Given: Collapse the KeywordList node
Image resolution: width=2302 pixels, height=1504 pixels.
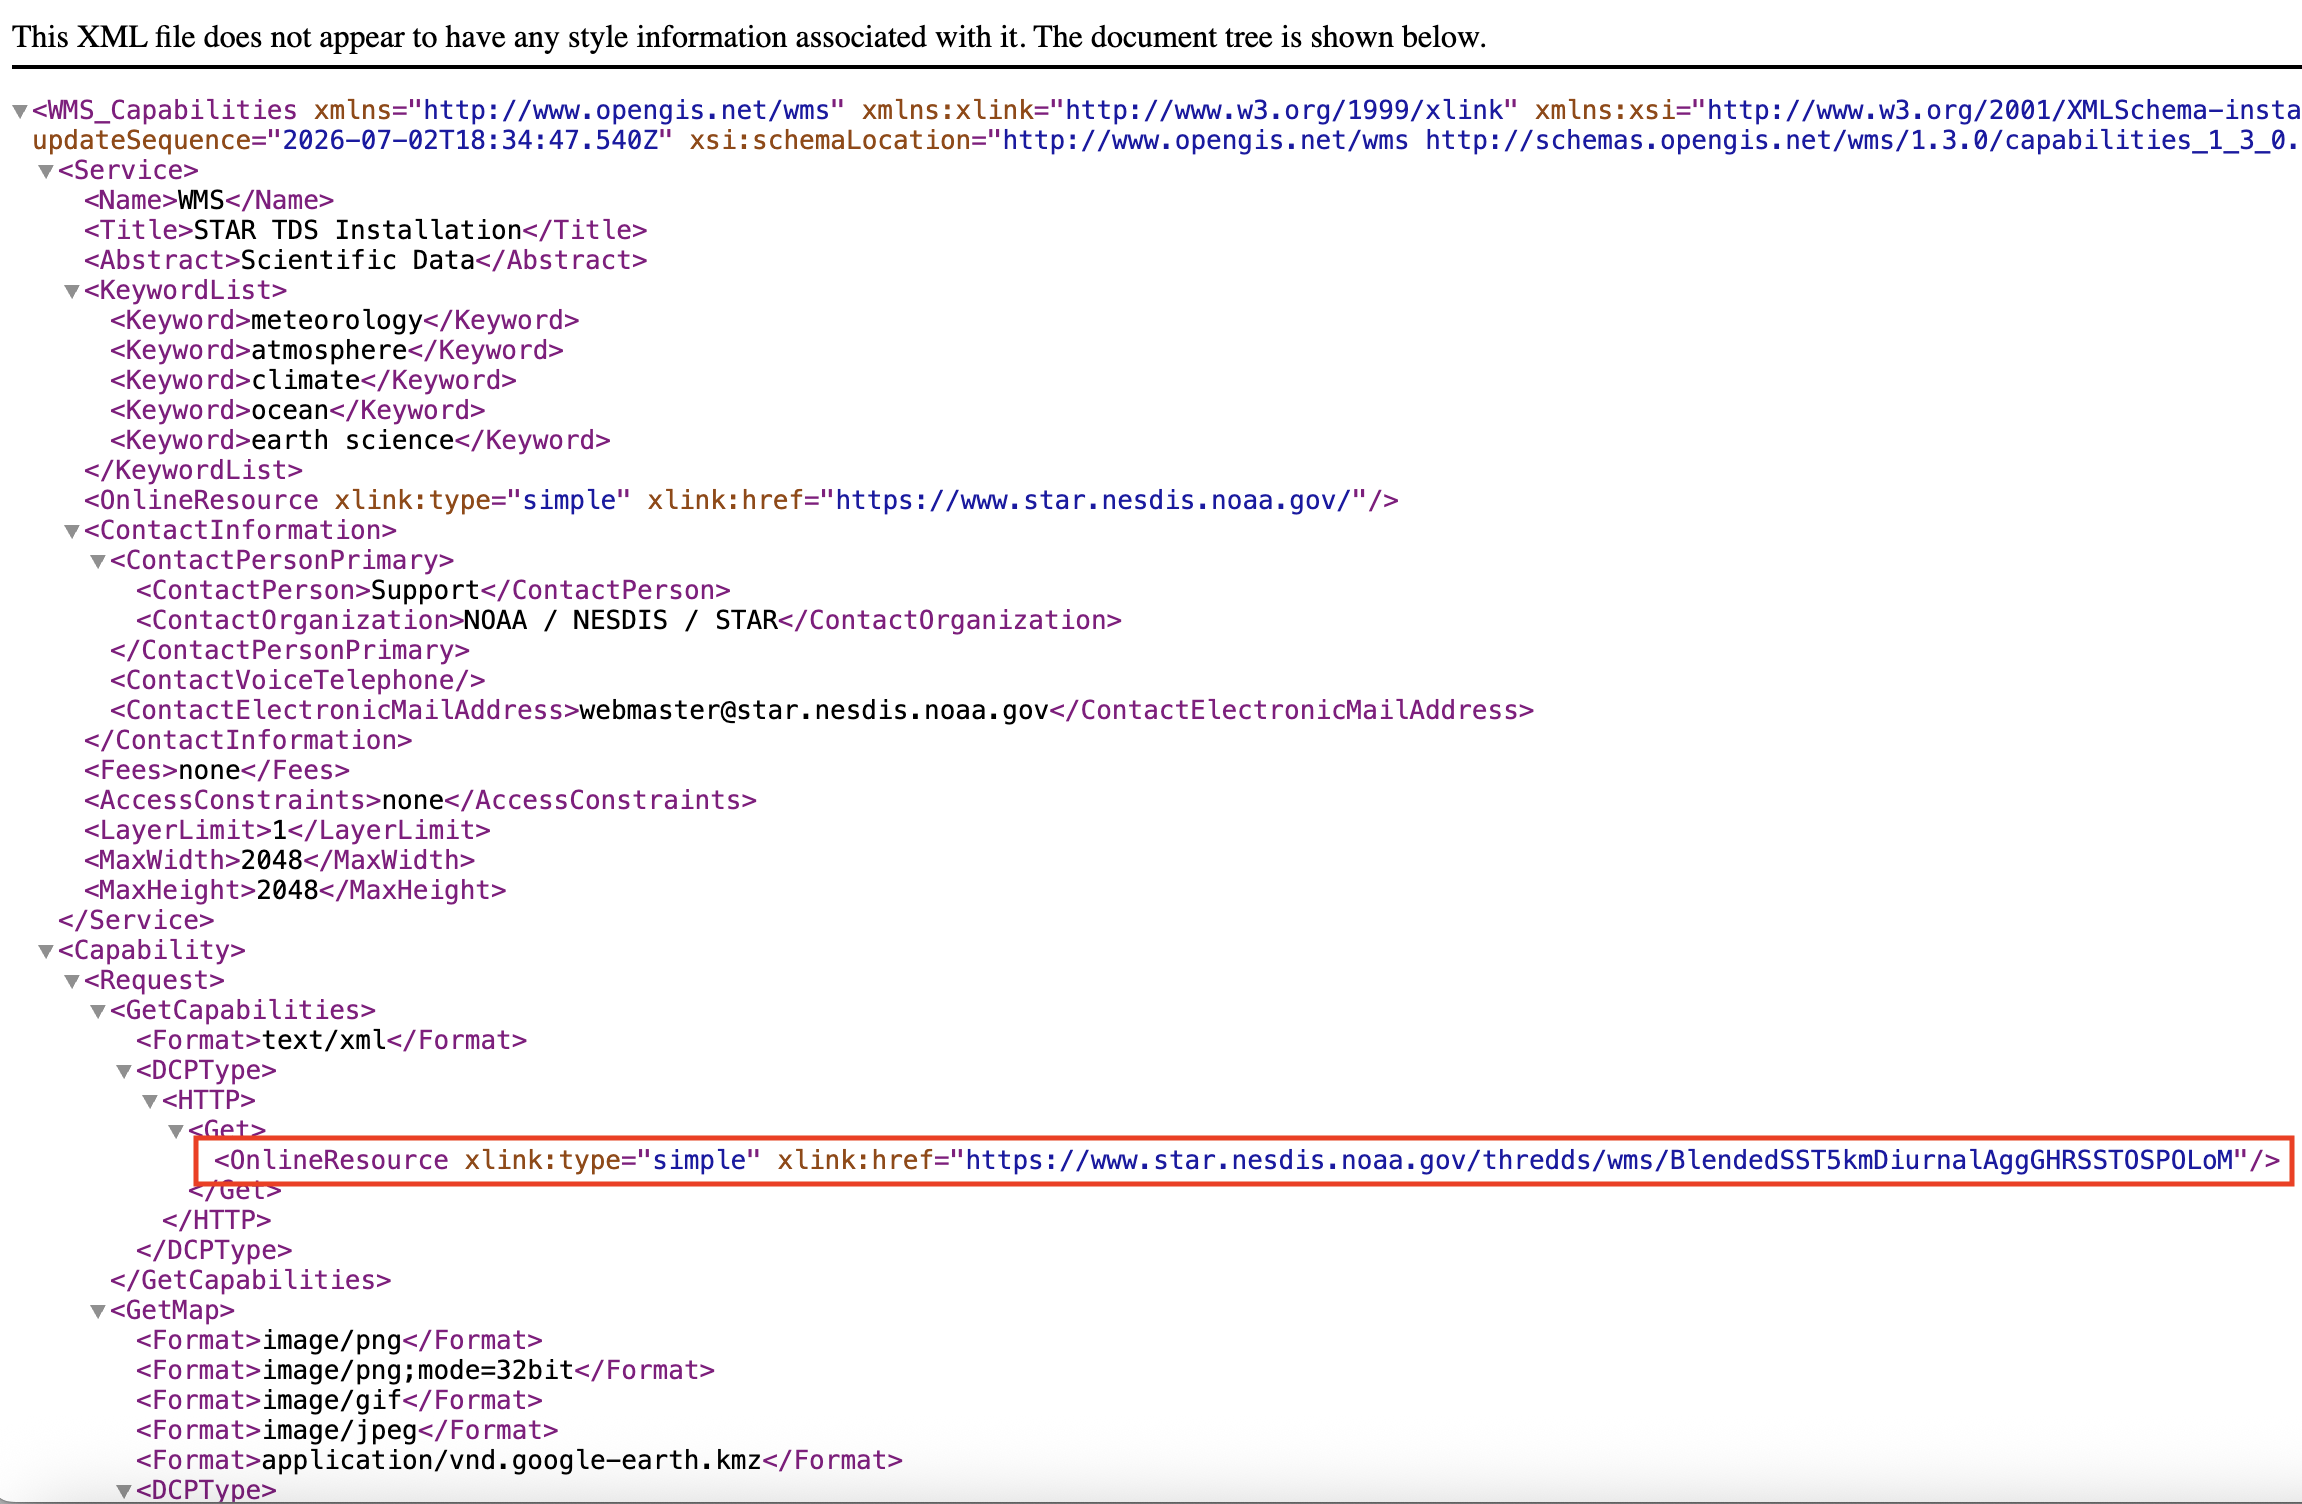Looking at the screenshot, I should tap(71, 291).
